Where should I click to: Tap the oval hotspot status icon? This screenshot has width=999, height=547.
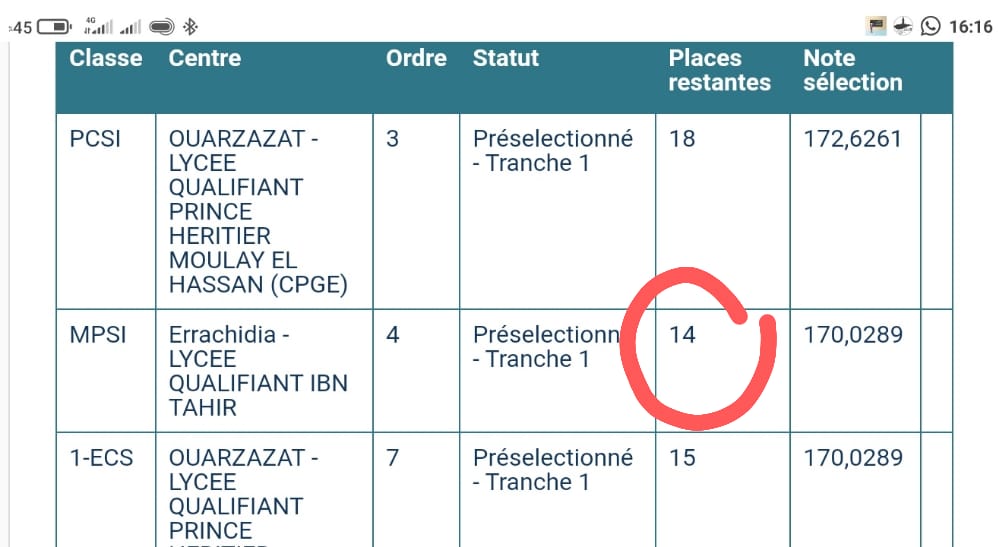(162, 26)
